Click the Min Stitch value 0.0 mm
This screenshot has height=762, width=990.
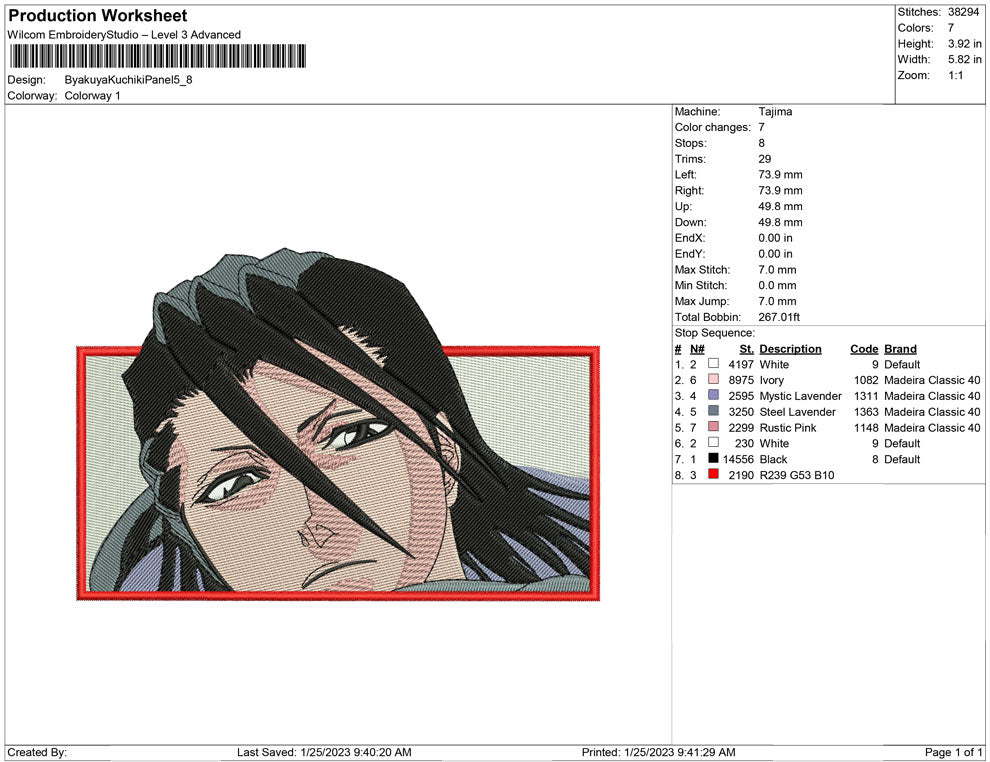[777, 285]
